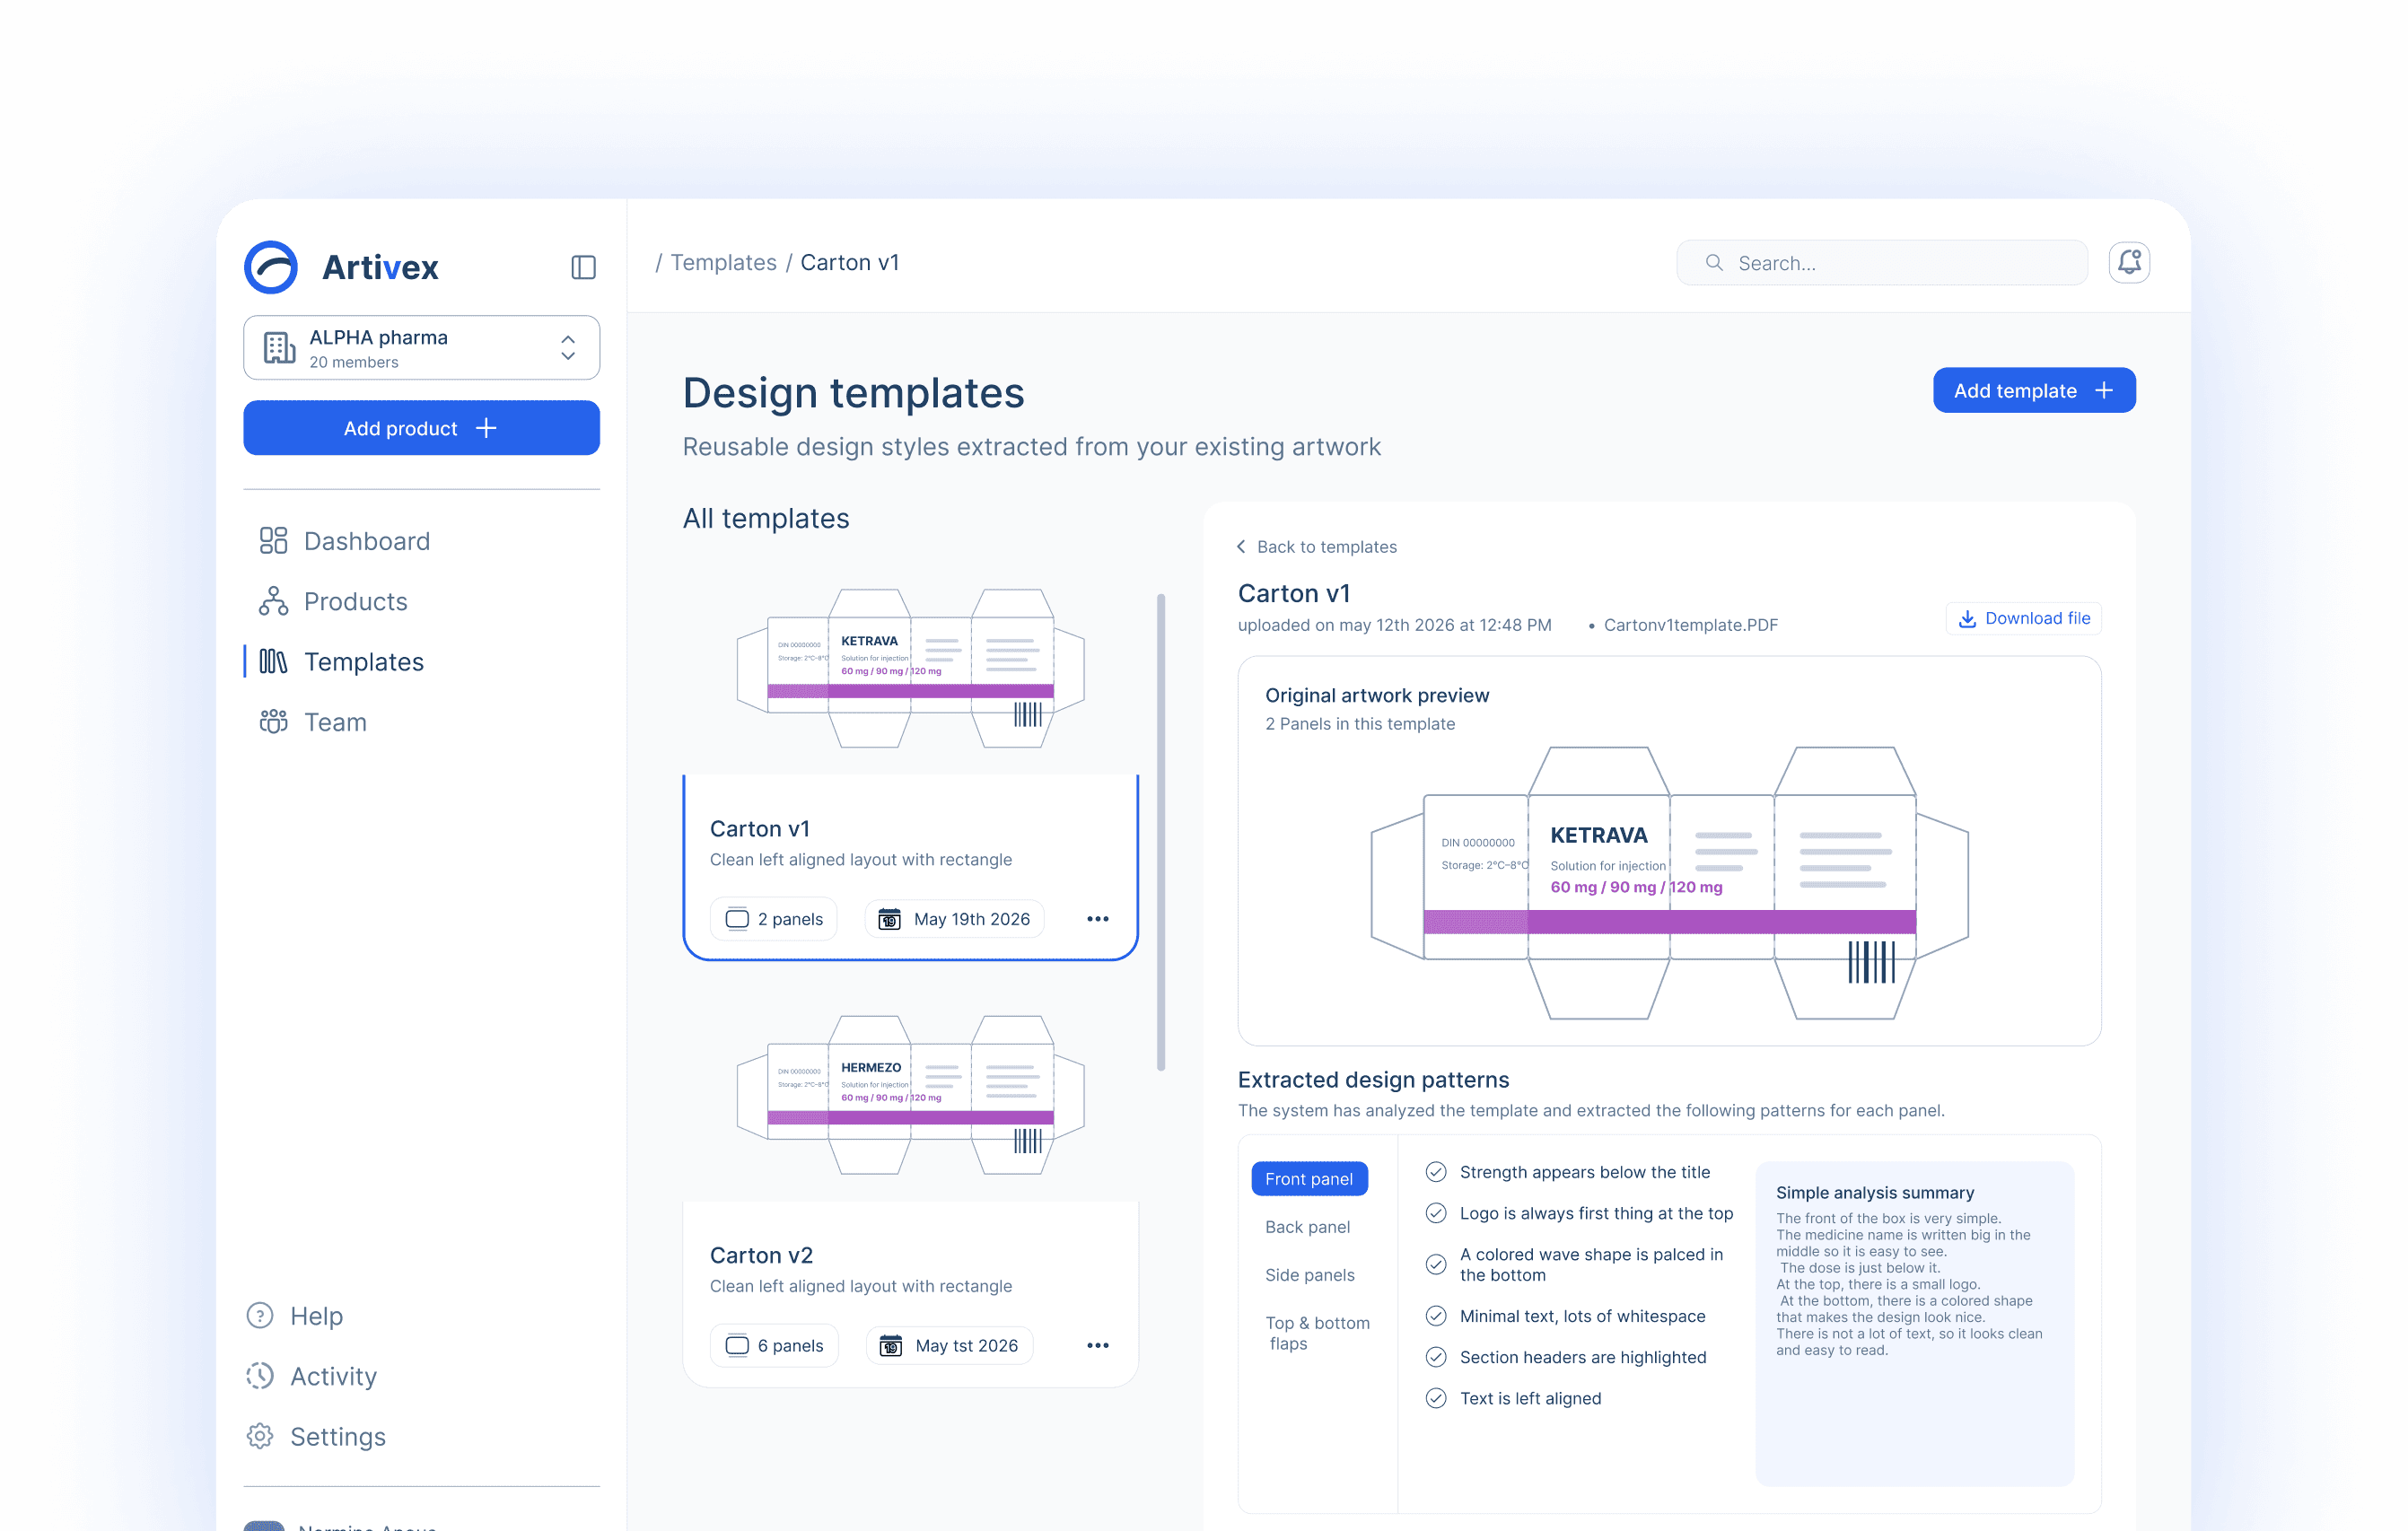Click the Help question mark icon
Image resolution: width=2408 pixels, height=1531 pixels.
click(x=260, y=1316)
